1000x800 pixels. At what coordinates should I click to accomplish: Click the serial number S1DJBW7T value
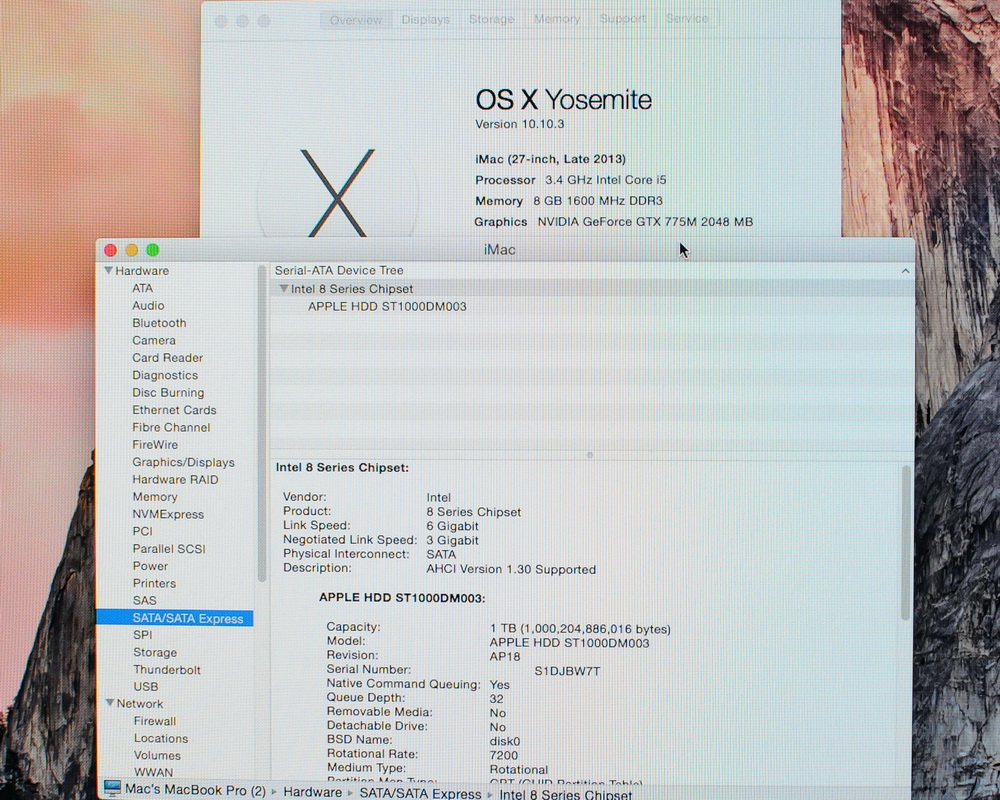click(567, 671)
